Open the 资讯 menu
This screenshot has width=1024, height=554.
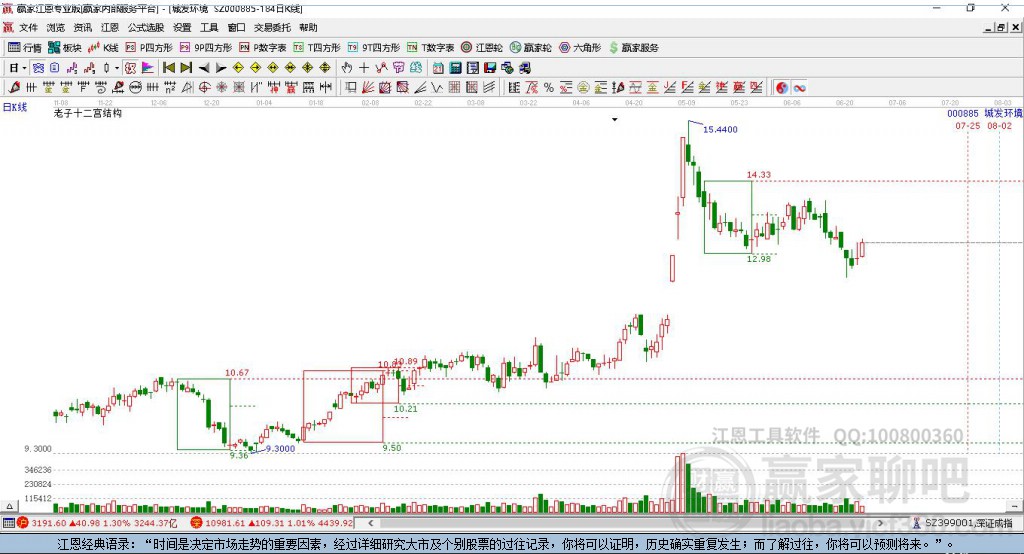pyautogui.click(x=82, y=27)
